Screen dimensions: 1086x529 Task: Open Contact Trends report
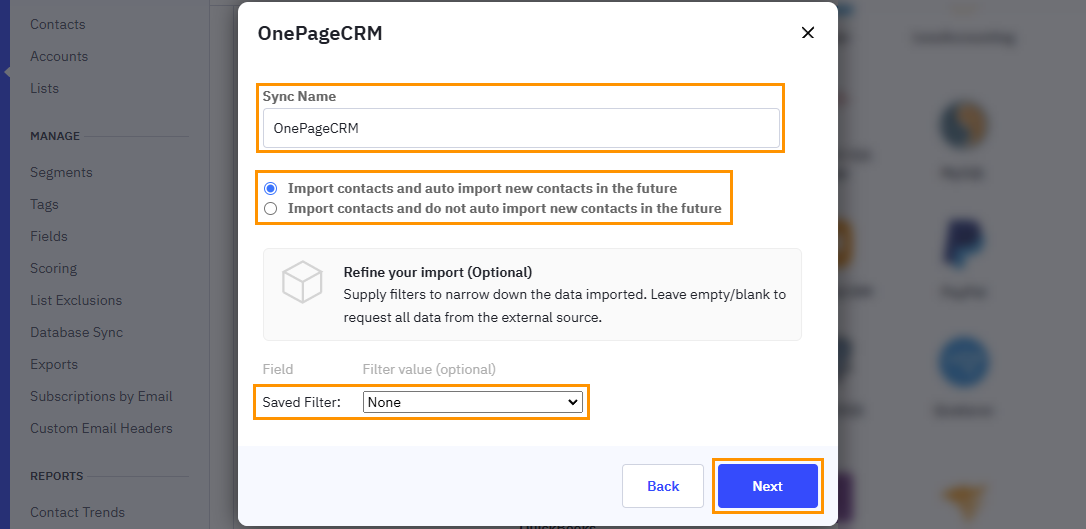tap(78, 512)
